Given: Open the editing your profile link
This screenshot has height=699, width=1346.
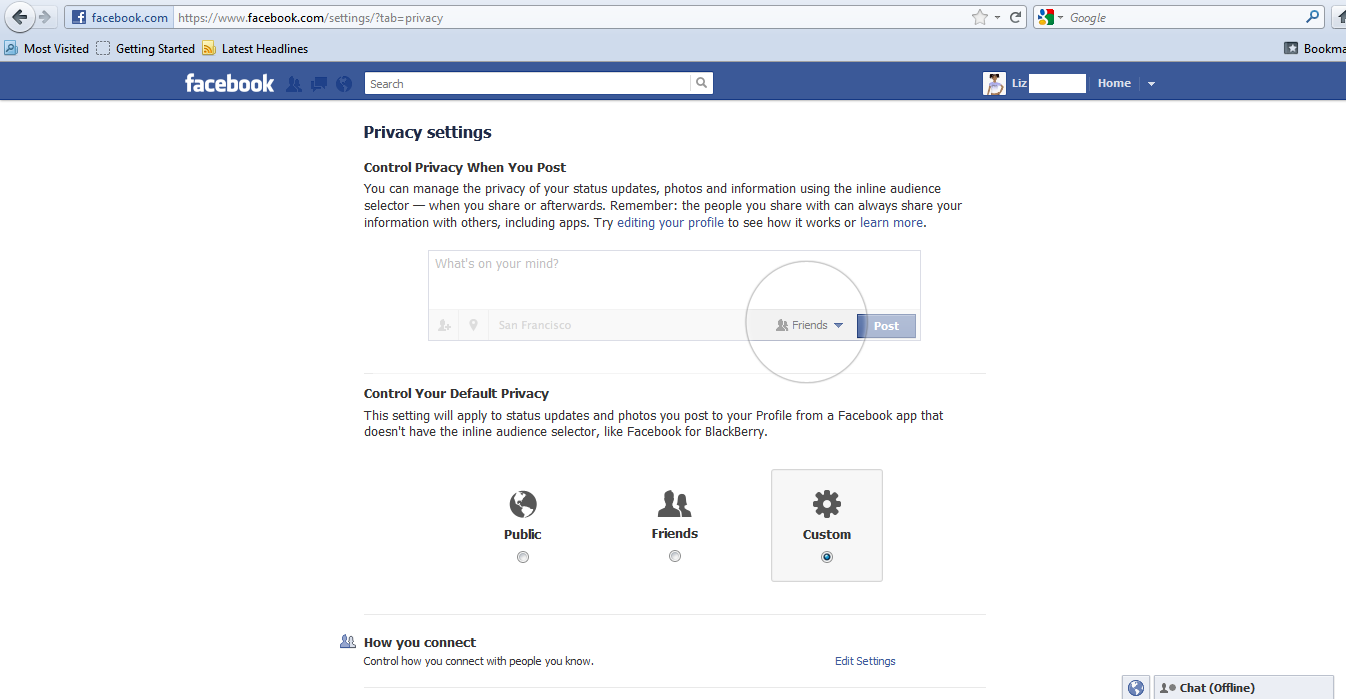Looking at the screenshot, I should [x=670, y=222].
